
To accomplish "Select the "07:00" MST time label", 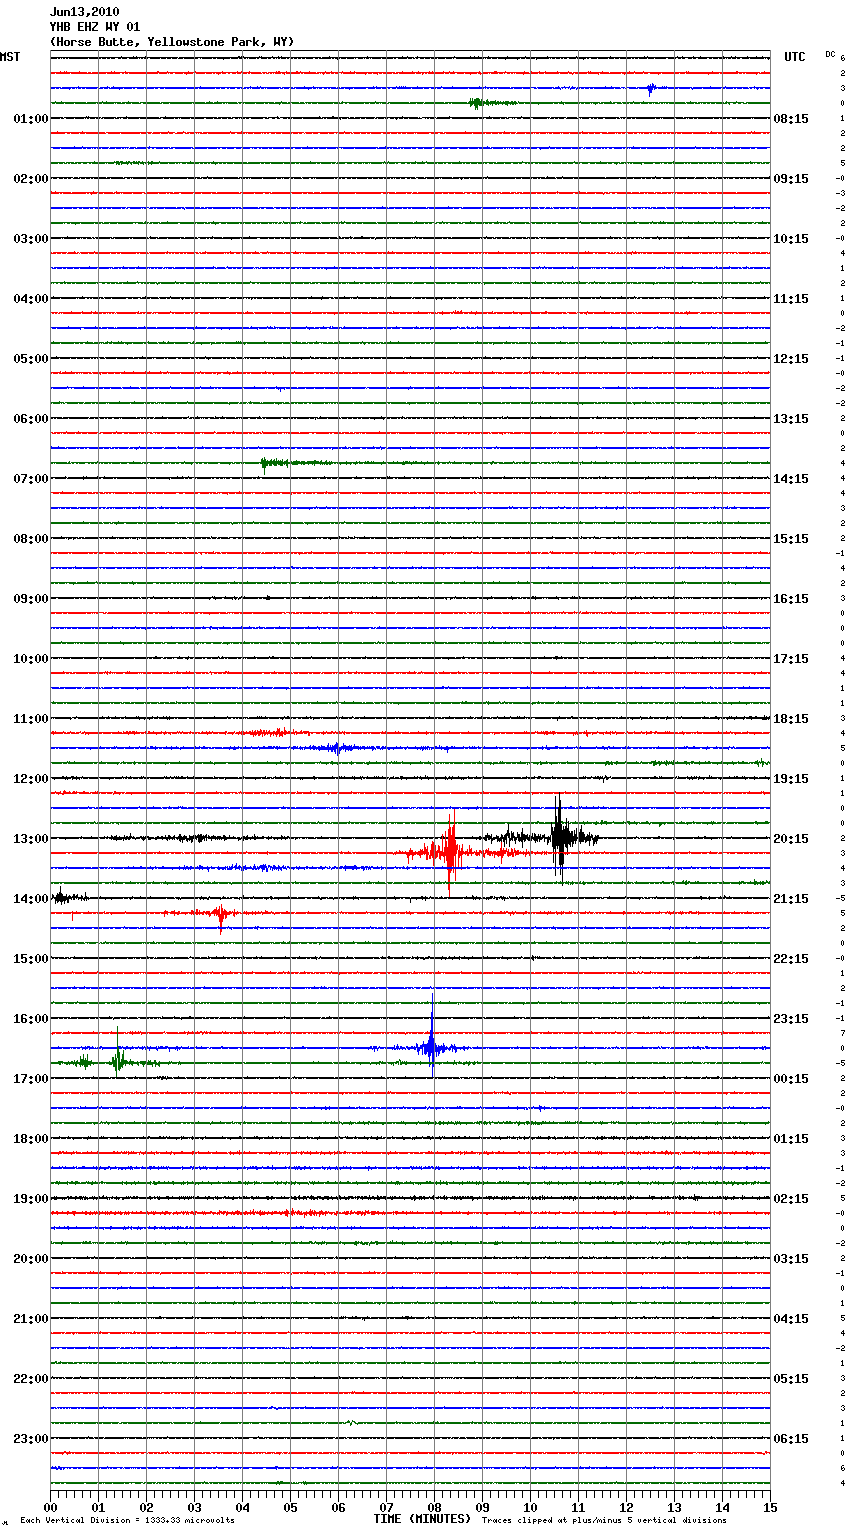I will (31, 479).
